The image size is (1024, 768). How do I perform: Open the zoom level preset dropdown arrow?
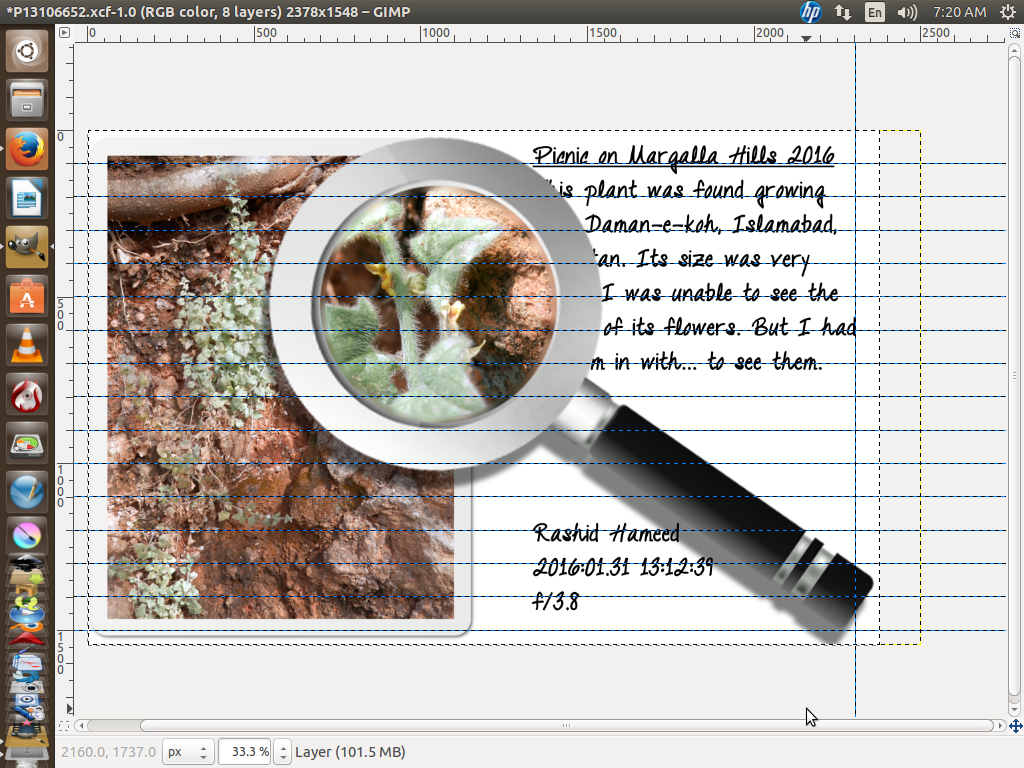[283, 752]
